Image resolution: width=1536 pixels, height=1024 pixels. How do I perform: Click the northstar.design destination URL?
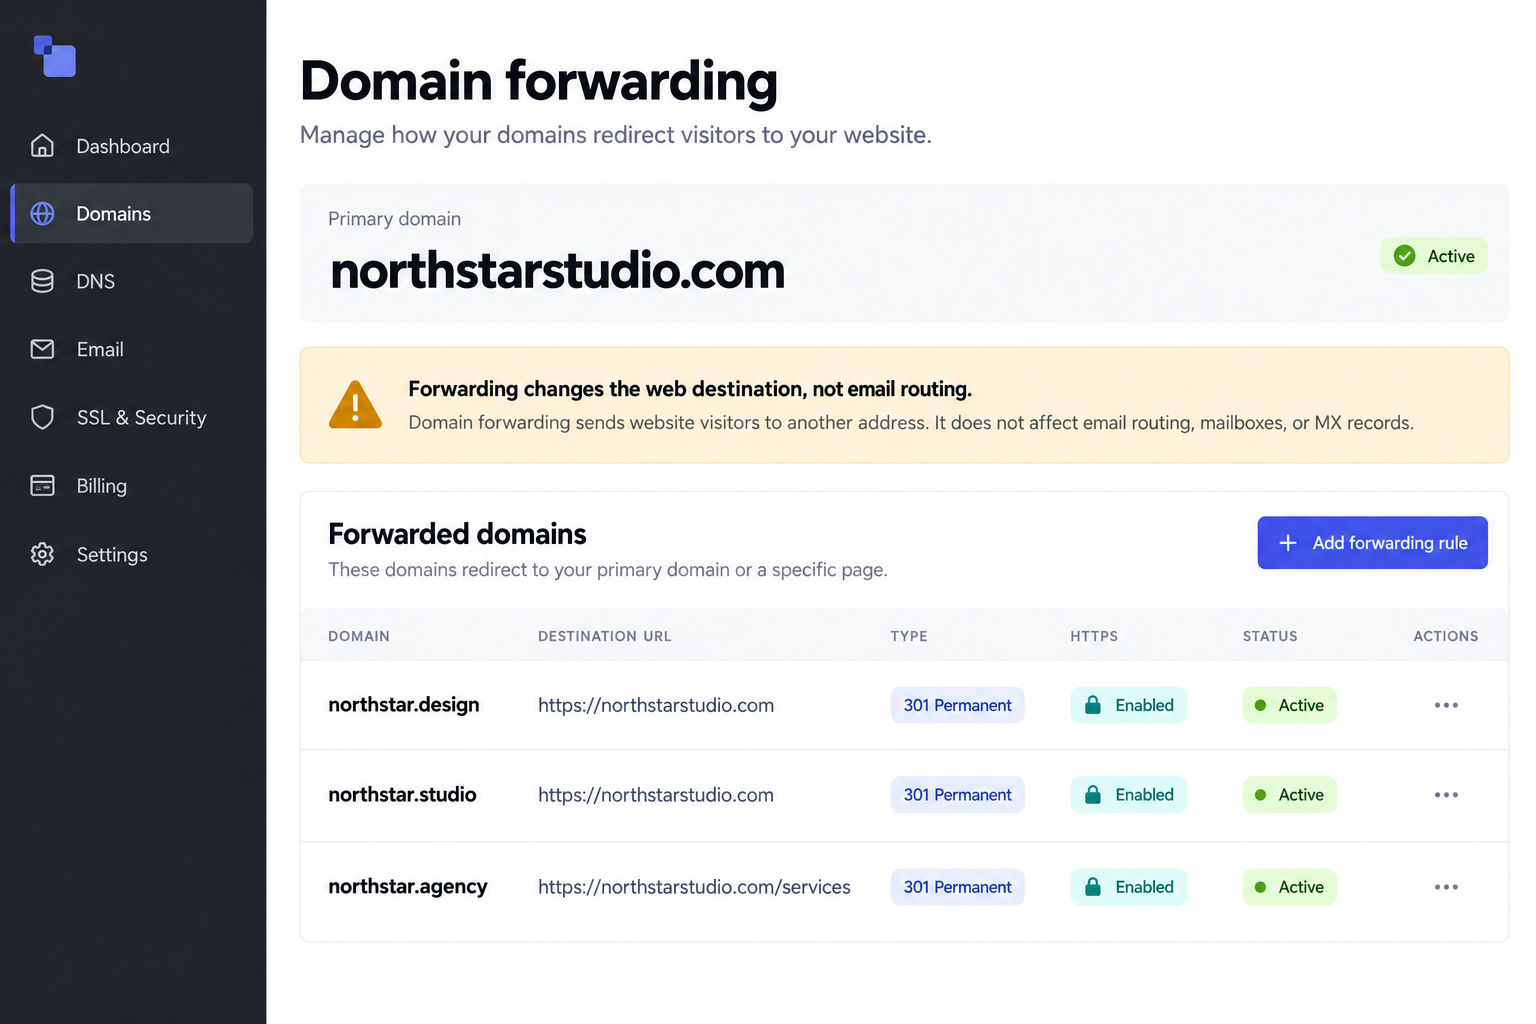point(656,705)
